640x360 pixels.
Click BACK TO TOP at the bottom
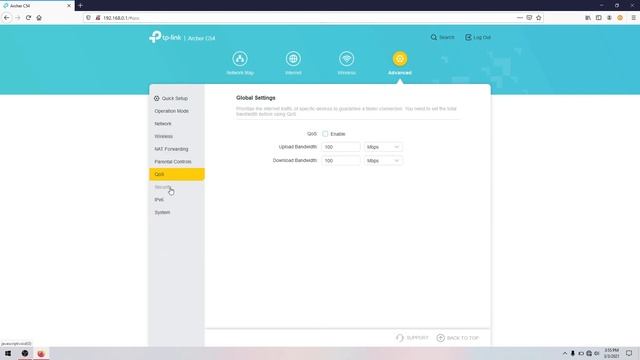point(458,338)
